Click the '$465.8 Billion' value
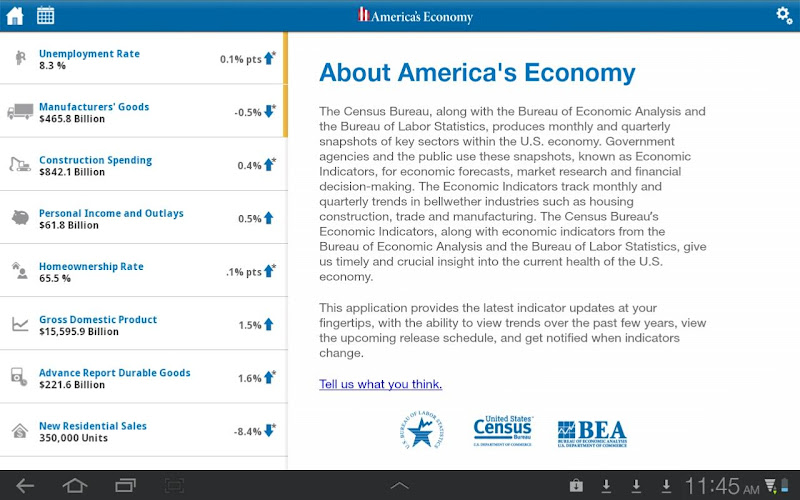The image size is (800, 500). click(72, 119)
